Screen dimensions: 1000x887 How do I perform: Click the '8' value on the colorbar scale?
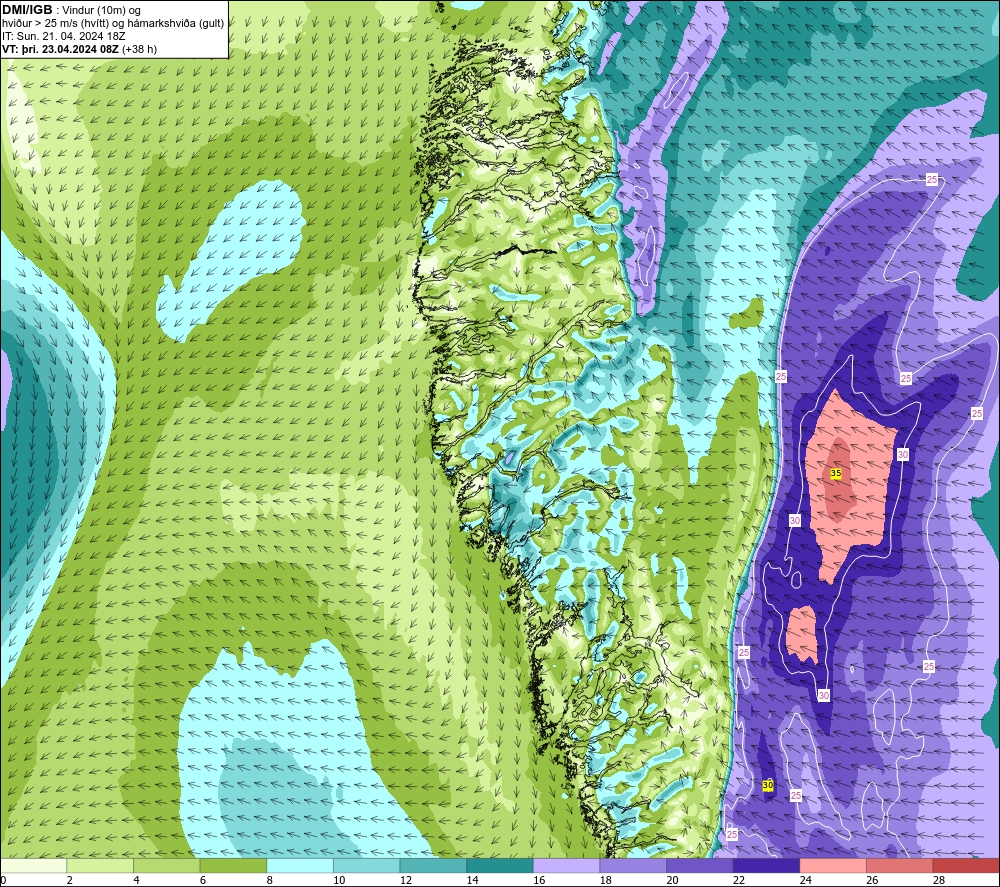pos(270,880)
